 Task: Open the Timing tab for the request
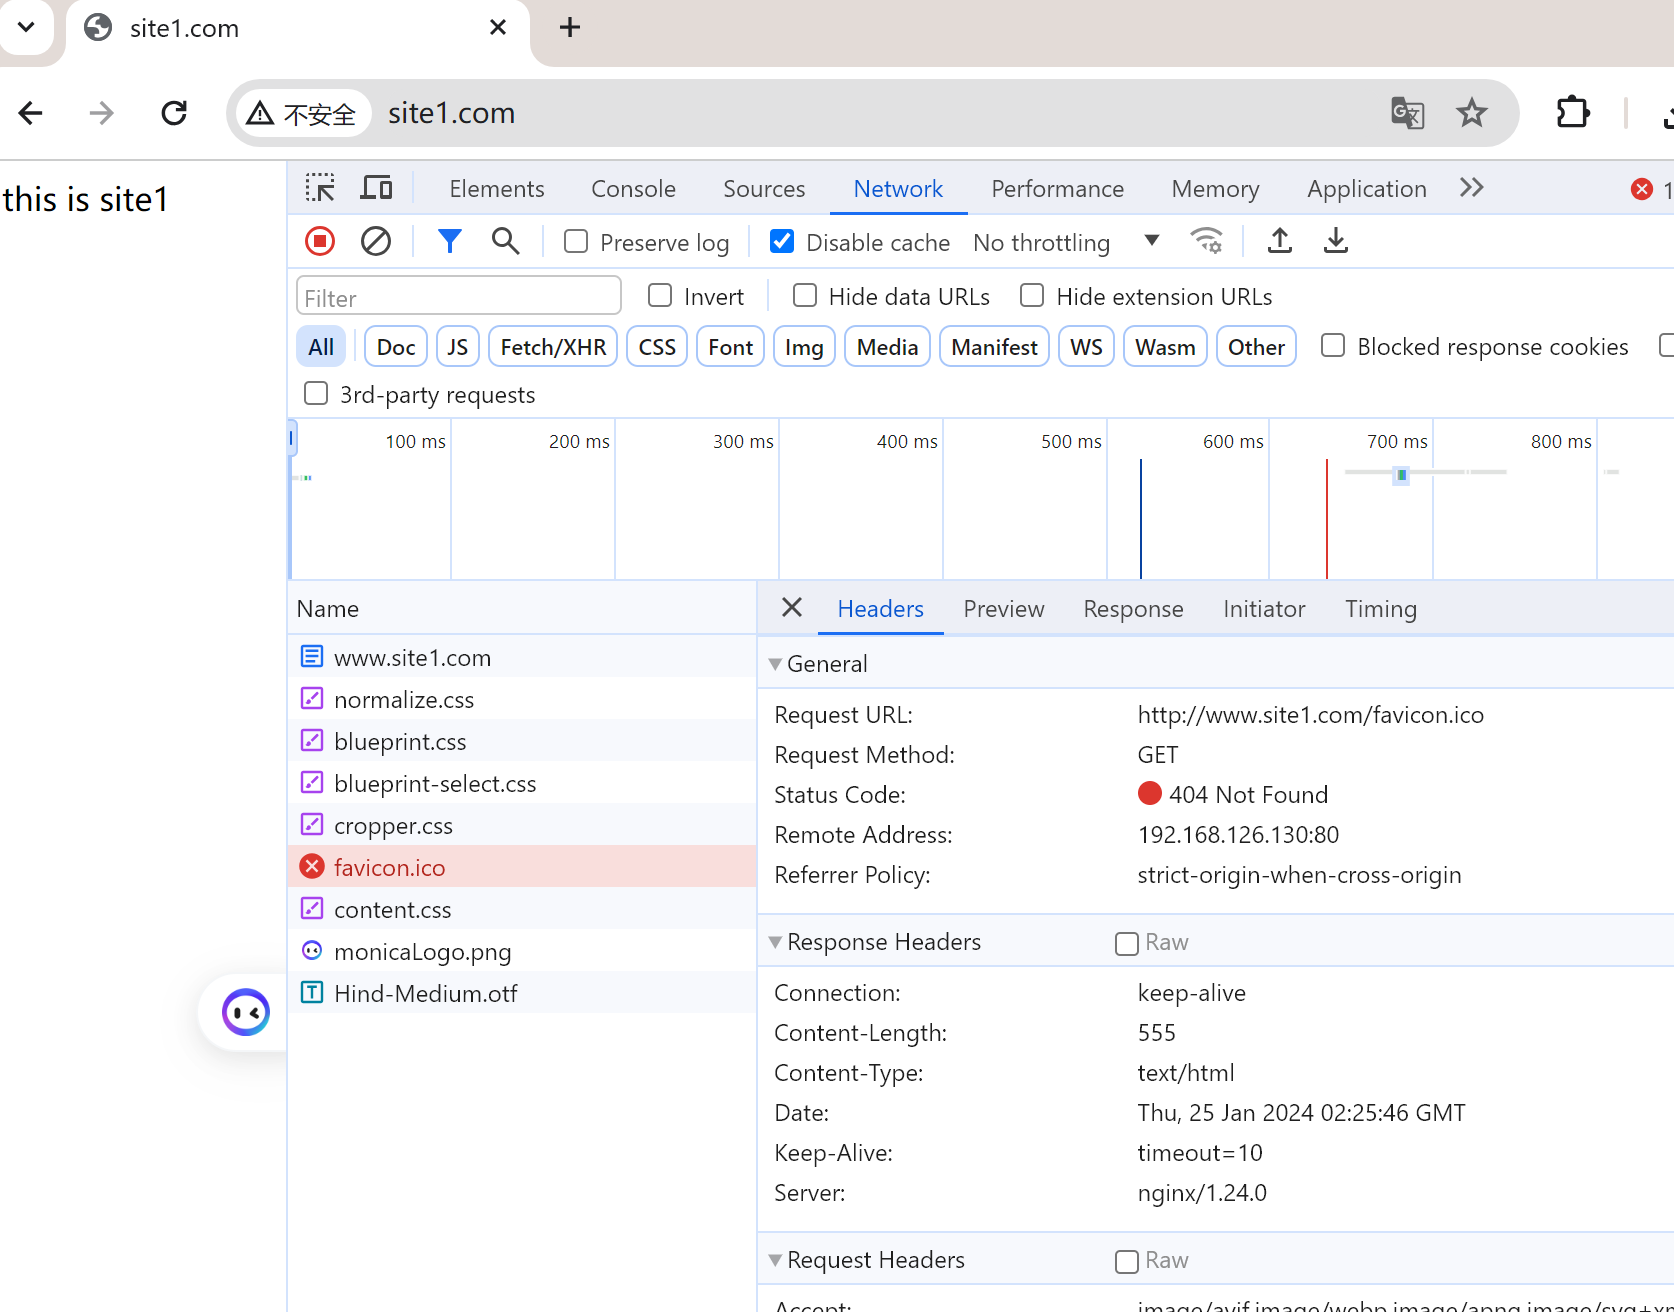pos(1380,609)
